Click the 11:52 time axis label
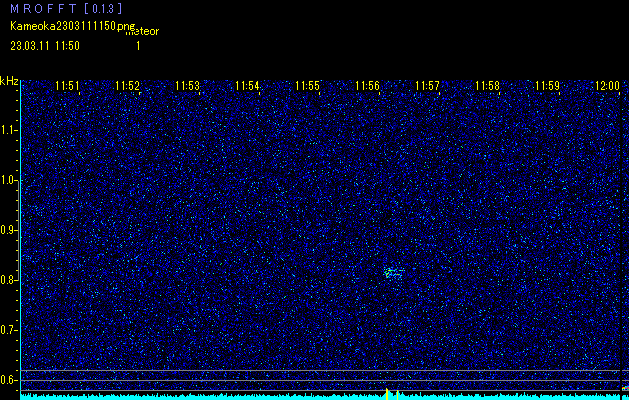 (128, 86)
